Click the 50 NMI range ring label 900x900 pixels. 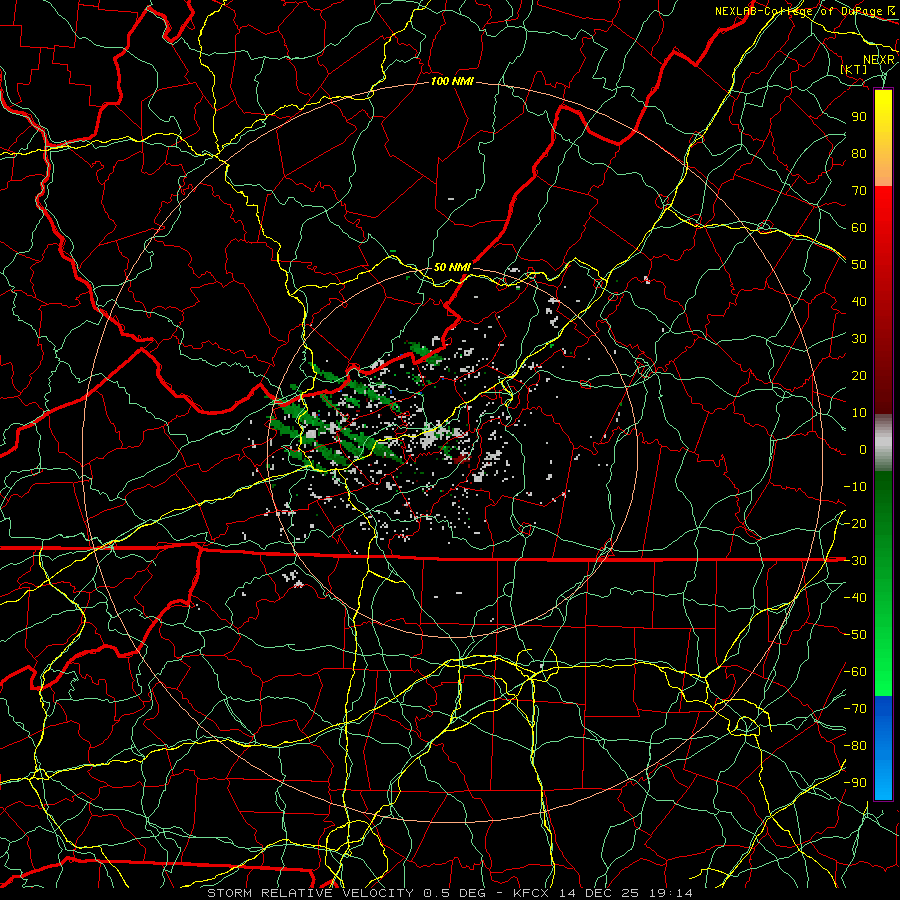click(x=452, y=267)
